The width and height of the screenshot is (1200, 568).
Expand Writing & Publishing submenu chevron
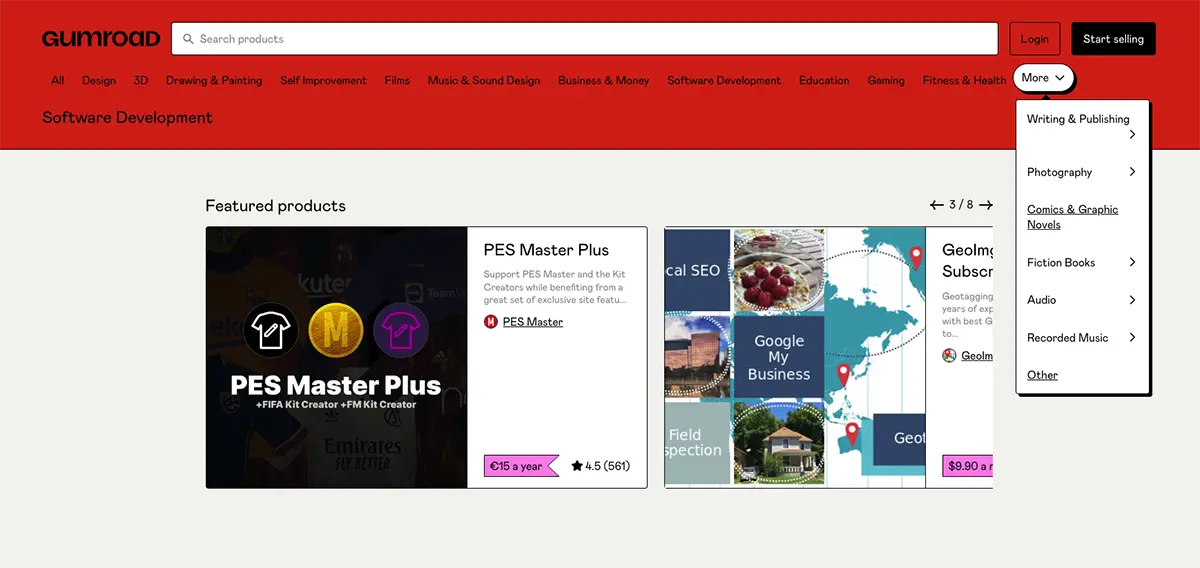click(1132, 134)
